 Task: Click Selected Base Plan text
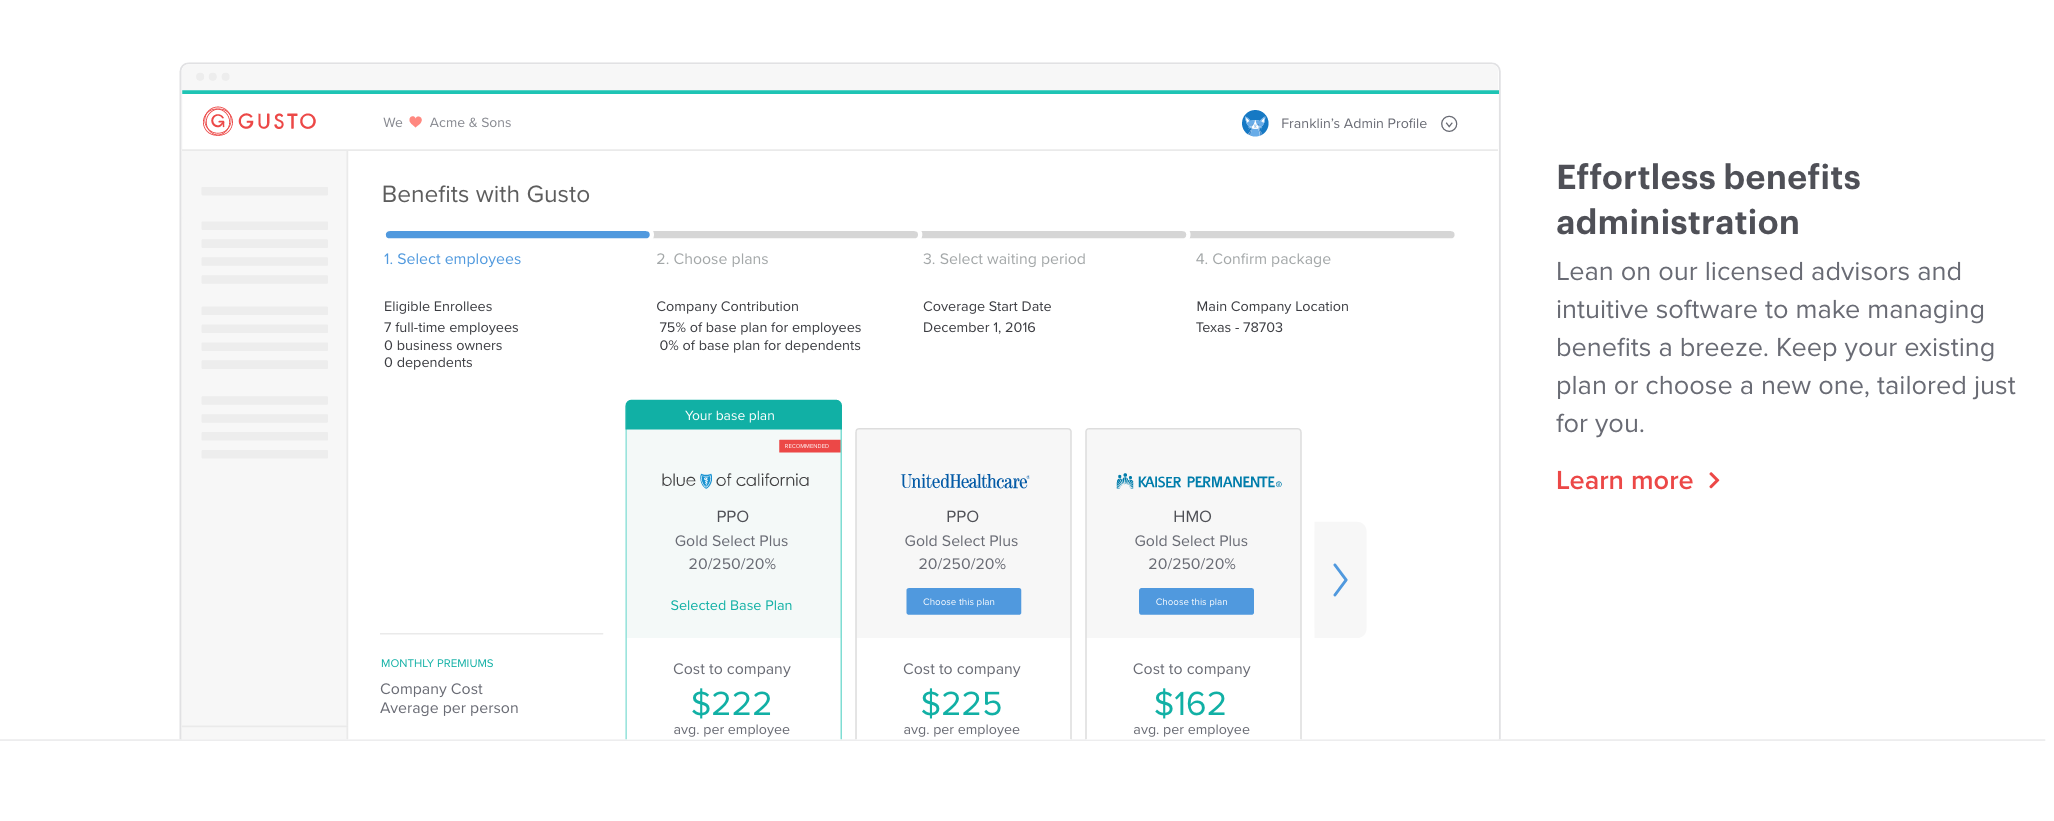coord(731,606)
